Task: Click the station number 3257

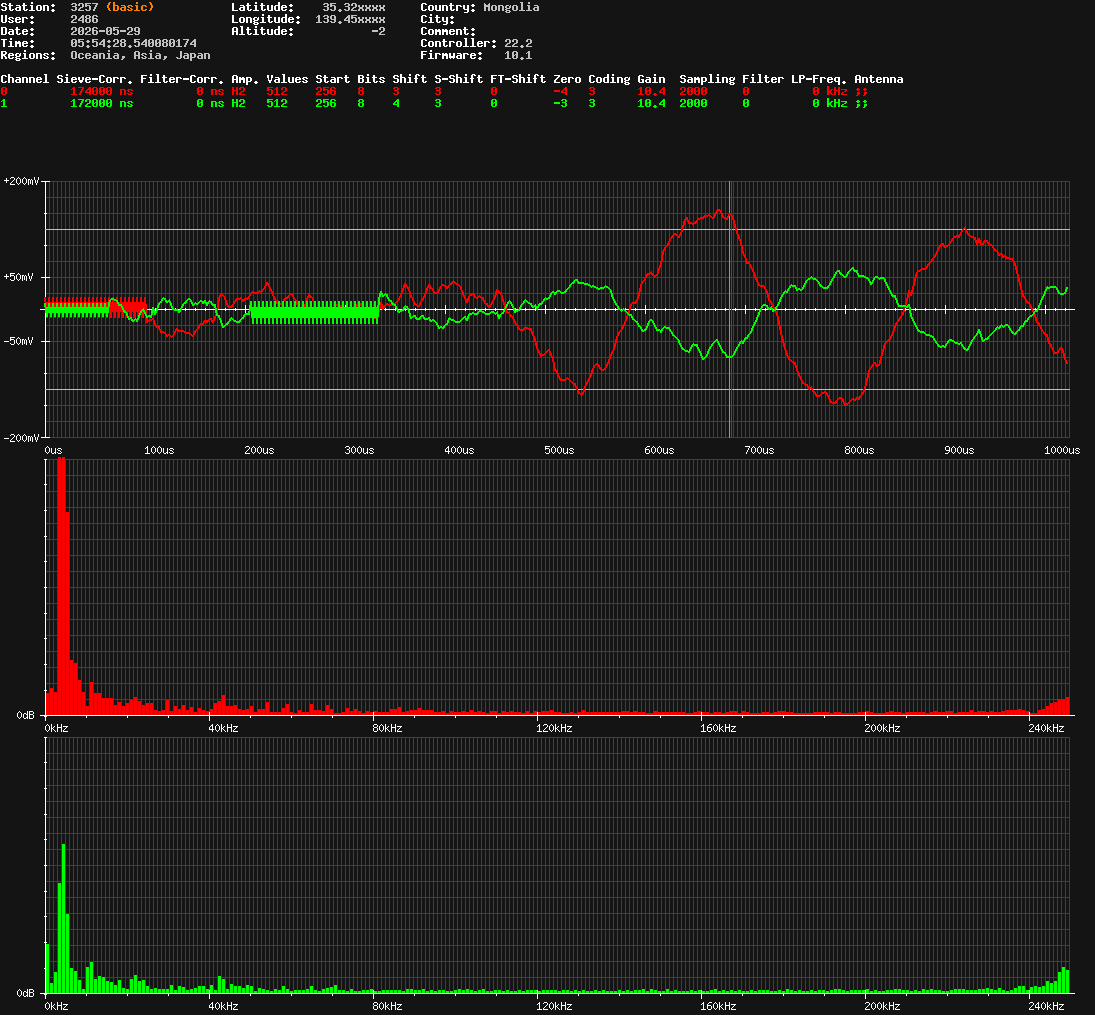Action: pos(84,7)
